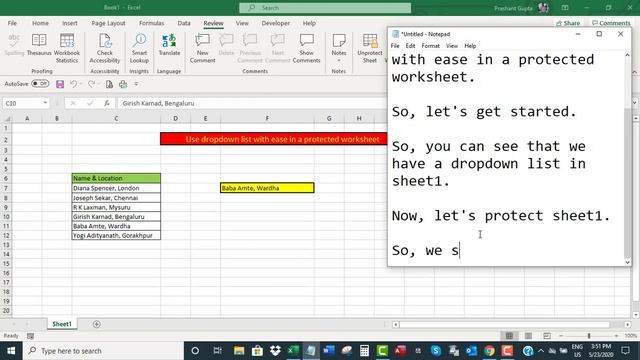Click Unprotect Sheet button
This screenshot has height=360, width=640.
click(x=370, y=48)
